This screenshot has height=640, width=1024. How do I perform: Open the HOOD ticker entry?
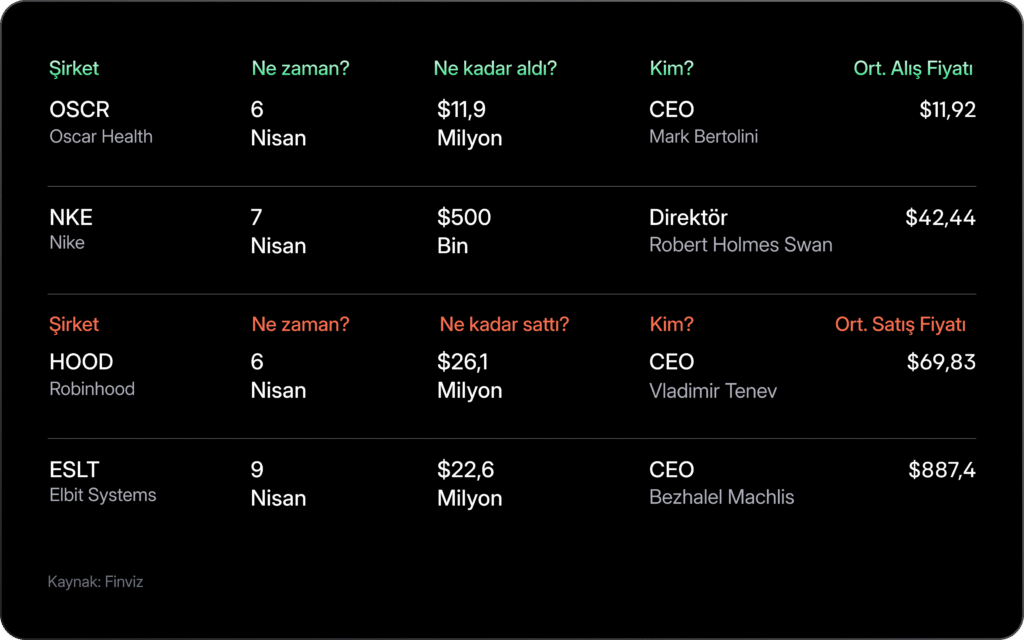pos(81,362)
